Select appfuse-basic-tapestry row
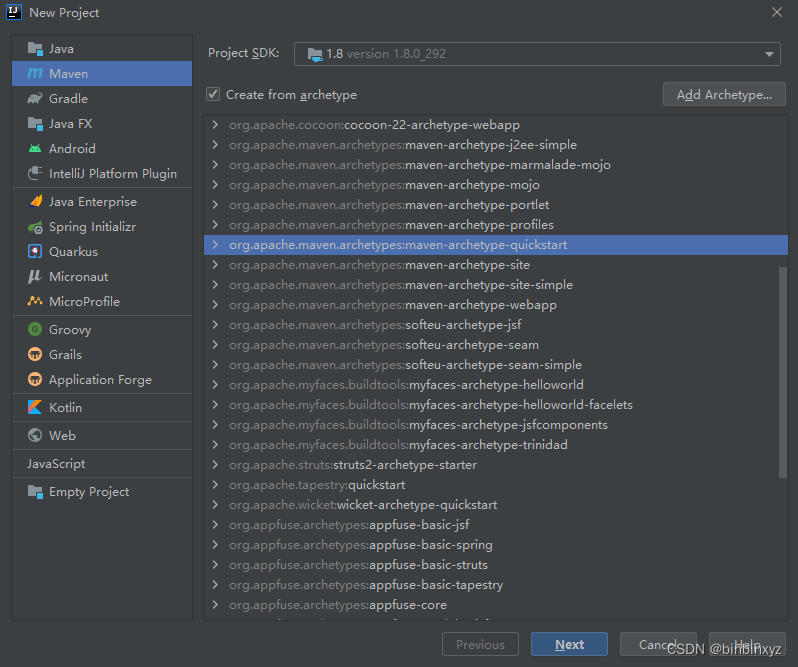Viewport: 798px width, 667px height. tap(496, 585)
